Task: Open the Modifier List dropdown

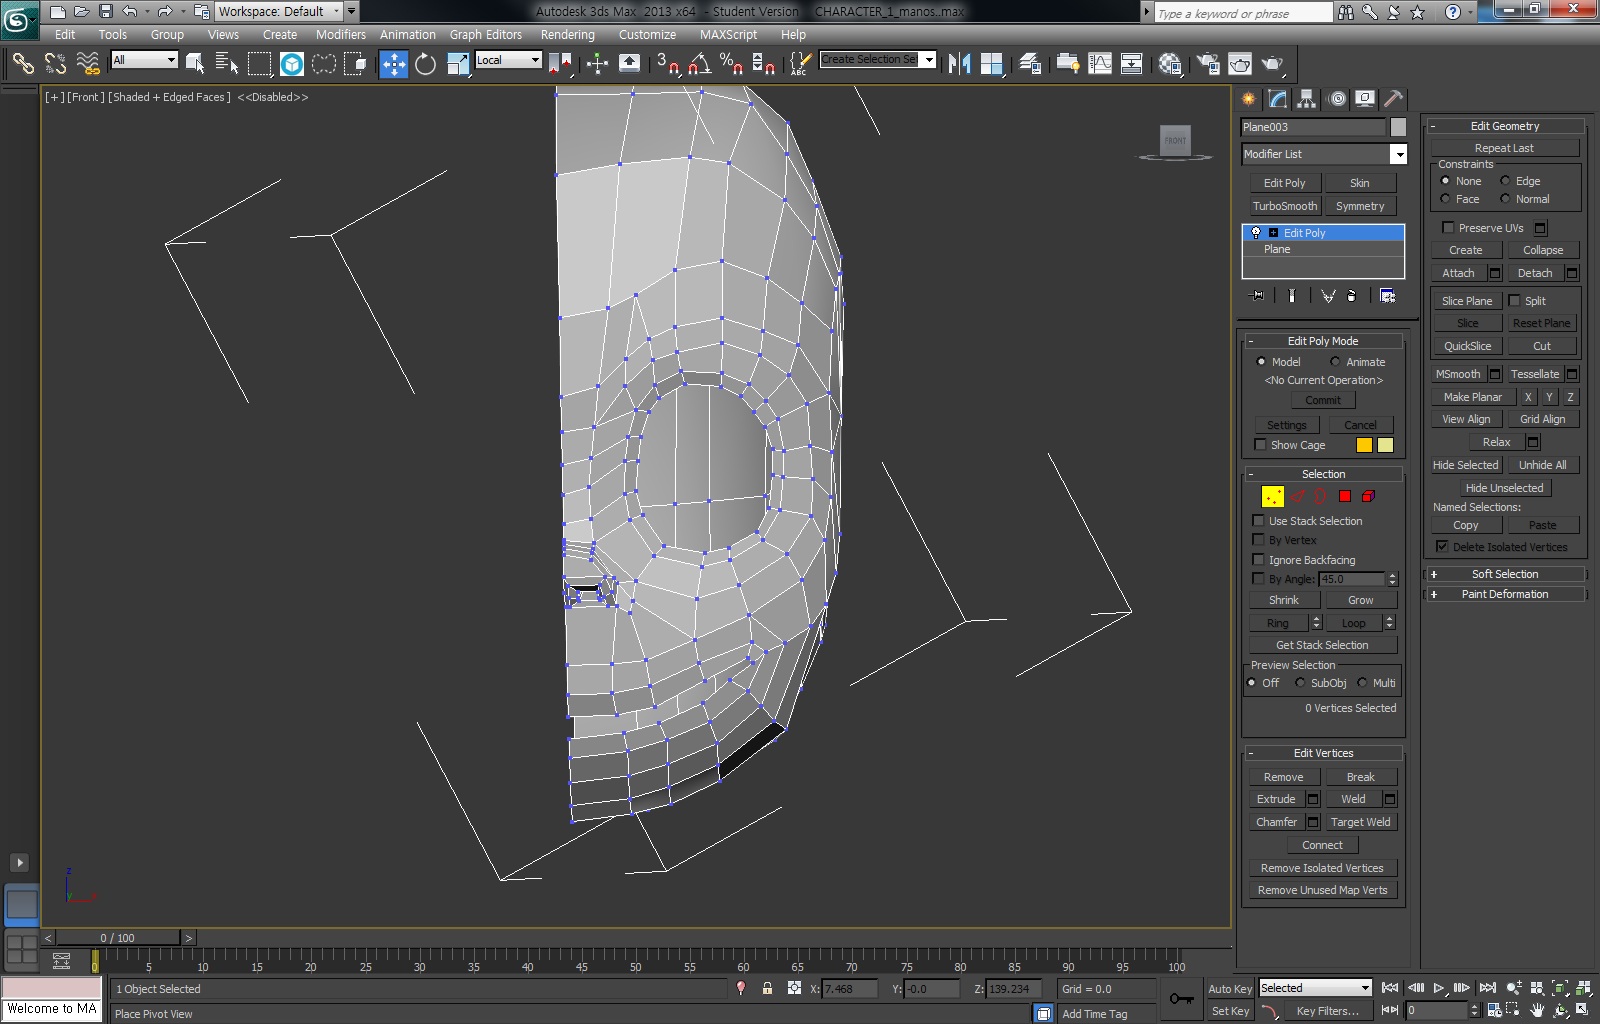Action: tap(1399, 154)
